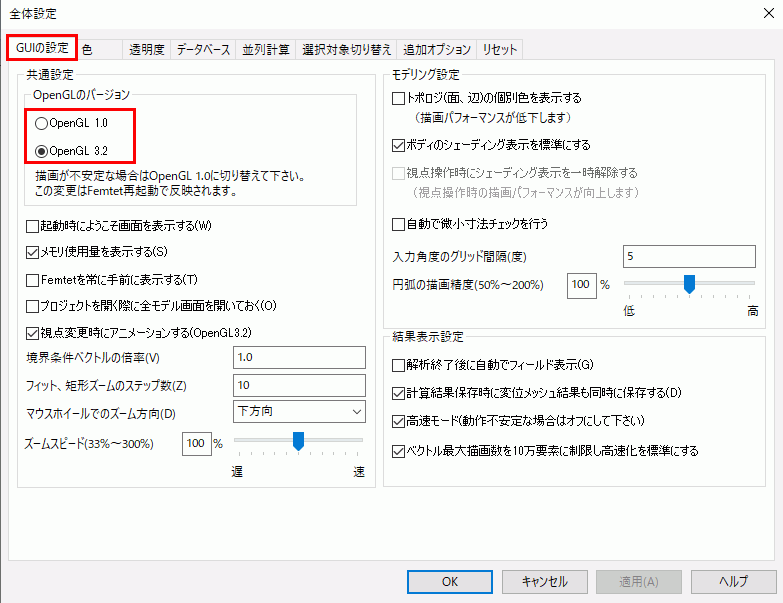Click the ズームスピード slider handle

298,440
